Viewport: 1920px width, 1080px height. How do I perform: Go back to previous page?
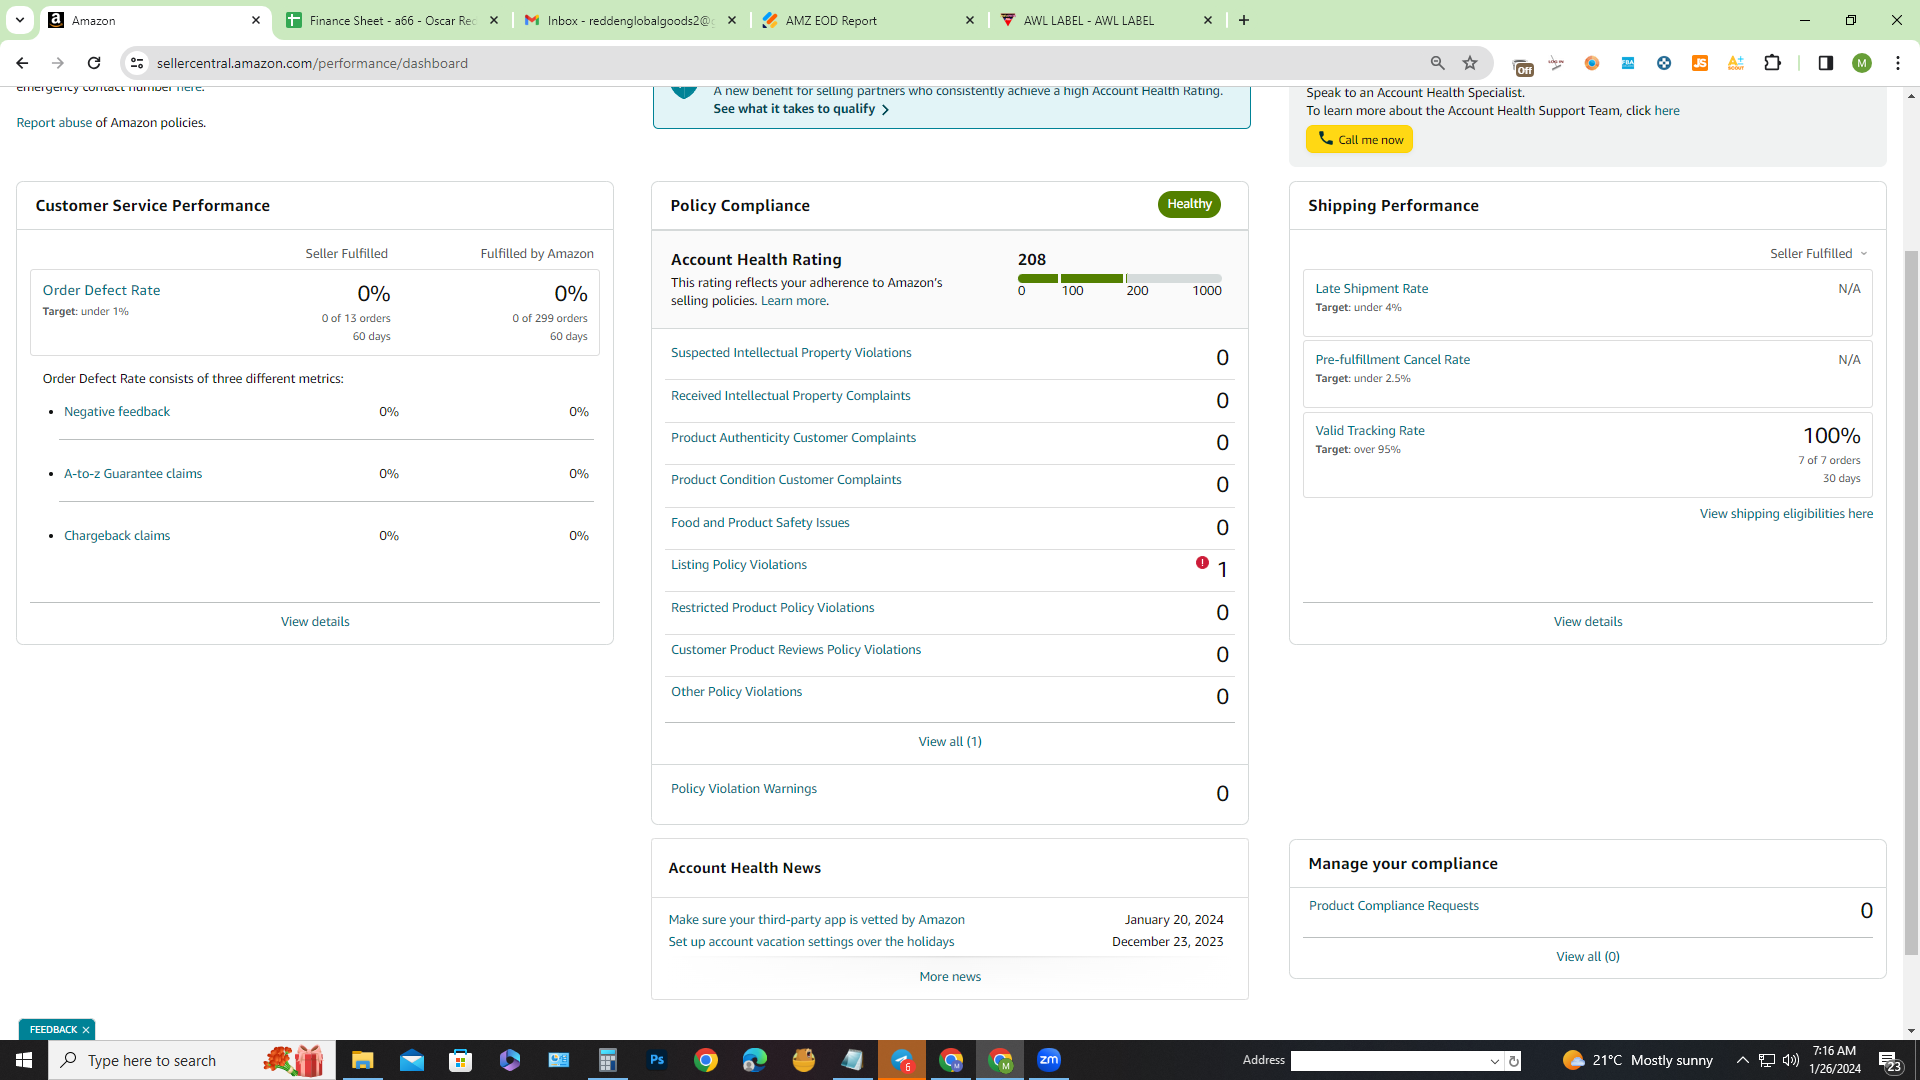pyautogui.click(x=22, y=63)
